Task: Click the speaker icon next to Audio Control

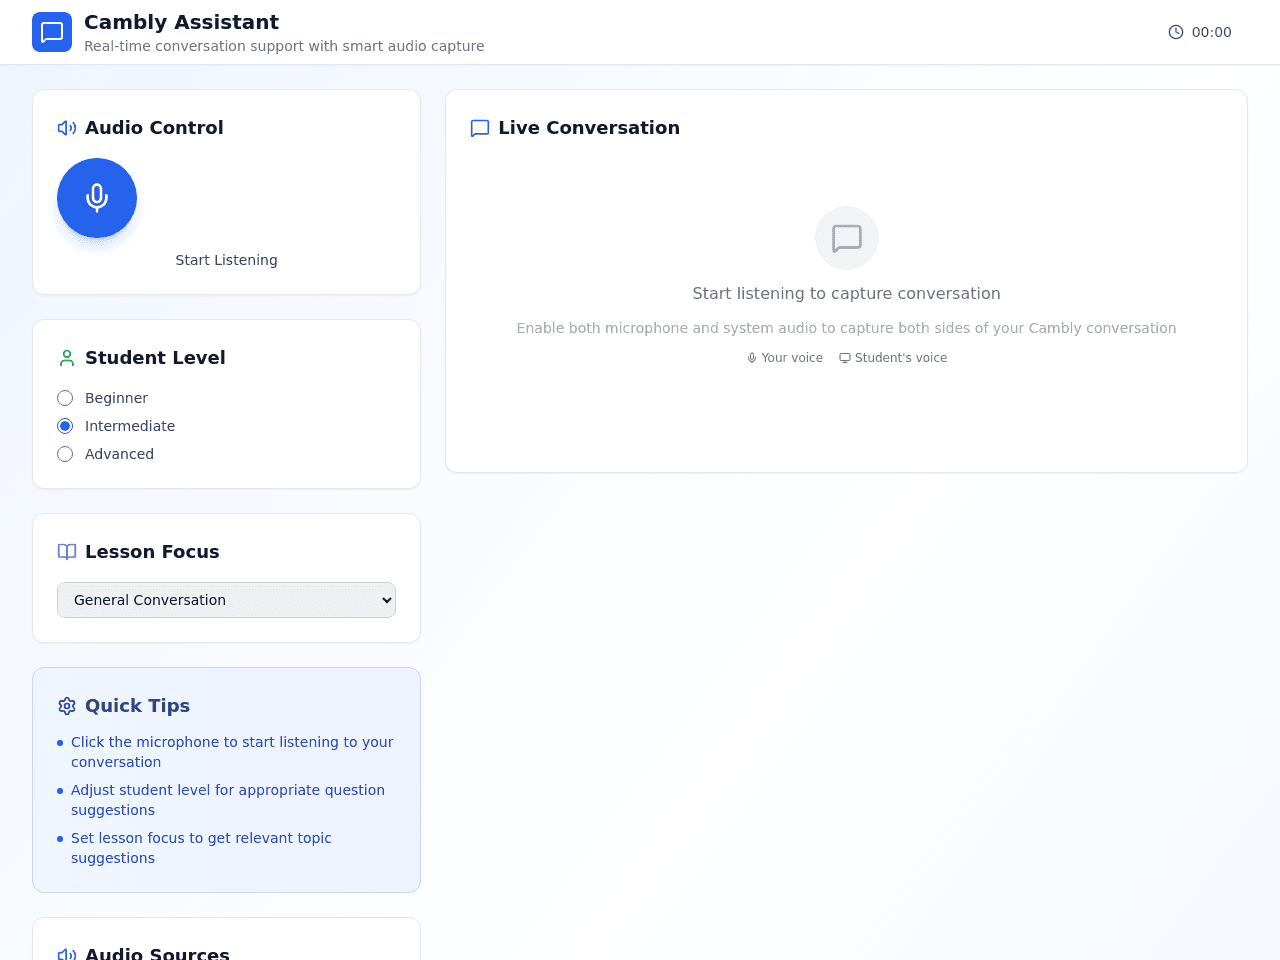Action: click(x=67, y=128)
